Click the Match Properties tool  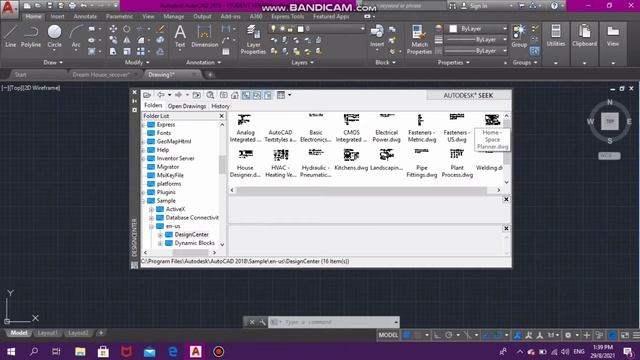pyautogui.click(x=419, y=39)
